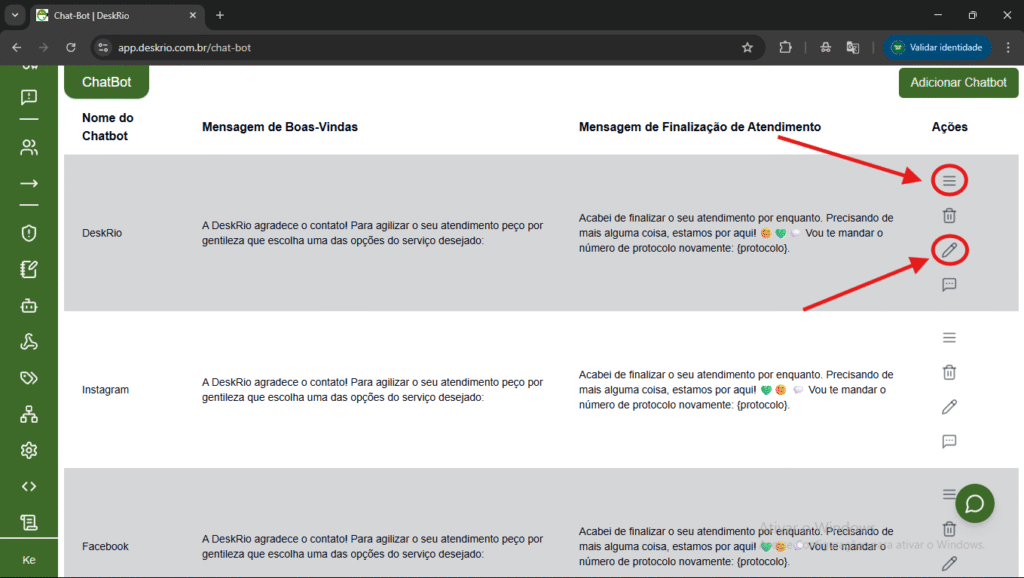Open the hierarchy departments sidebar icon
Image resolution: width=1024 pixels, height=578 pixels.
click(x=29, y=414)
